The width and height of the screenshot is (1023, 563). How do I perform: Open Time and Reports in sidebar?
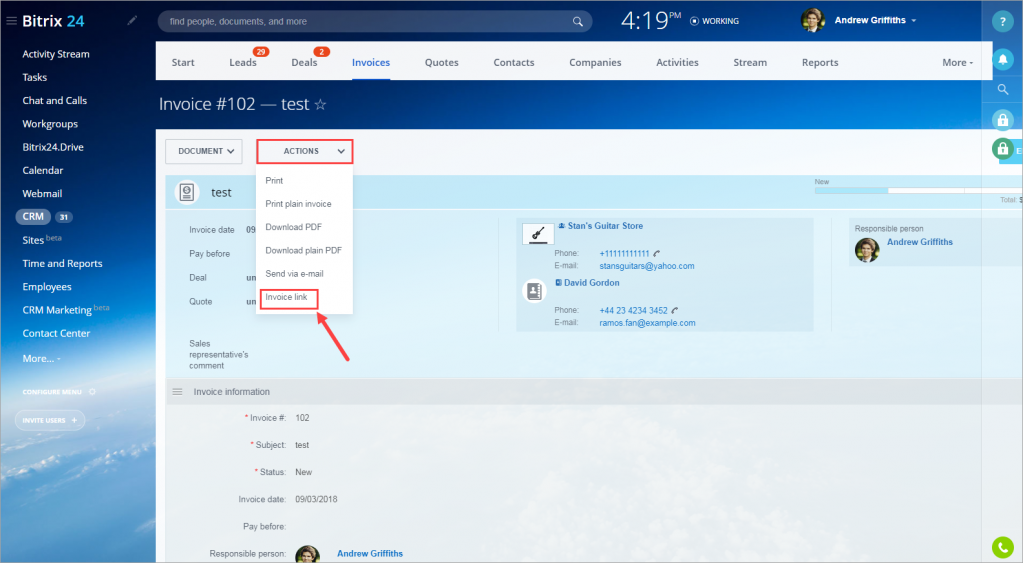click(x=62, y=264)
